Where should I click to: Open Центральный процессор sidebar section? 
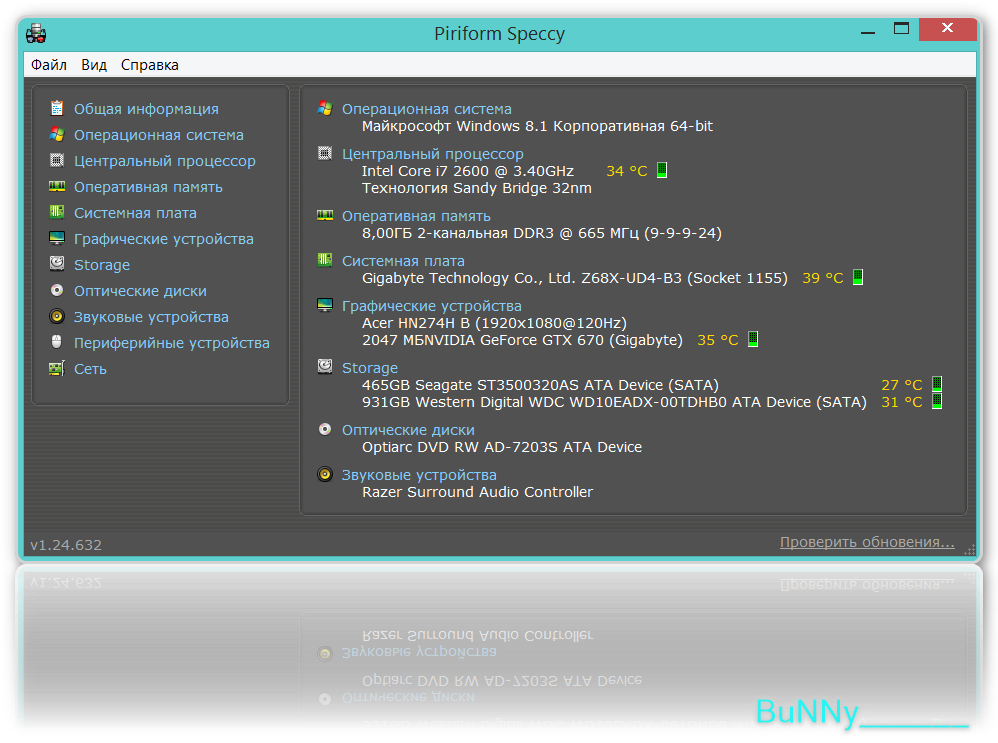[x=164, y=161]
